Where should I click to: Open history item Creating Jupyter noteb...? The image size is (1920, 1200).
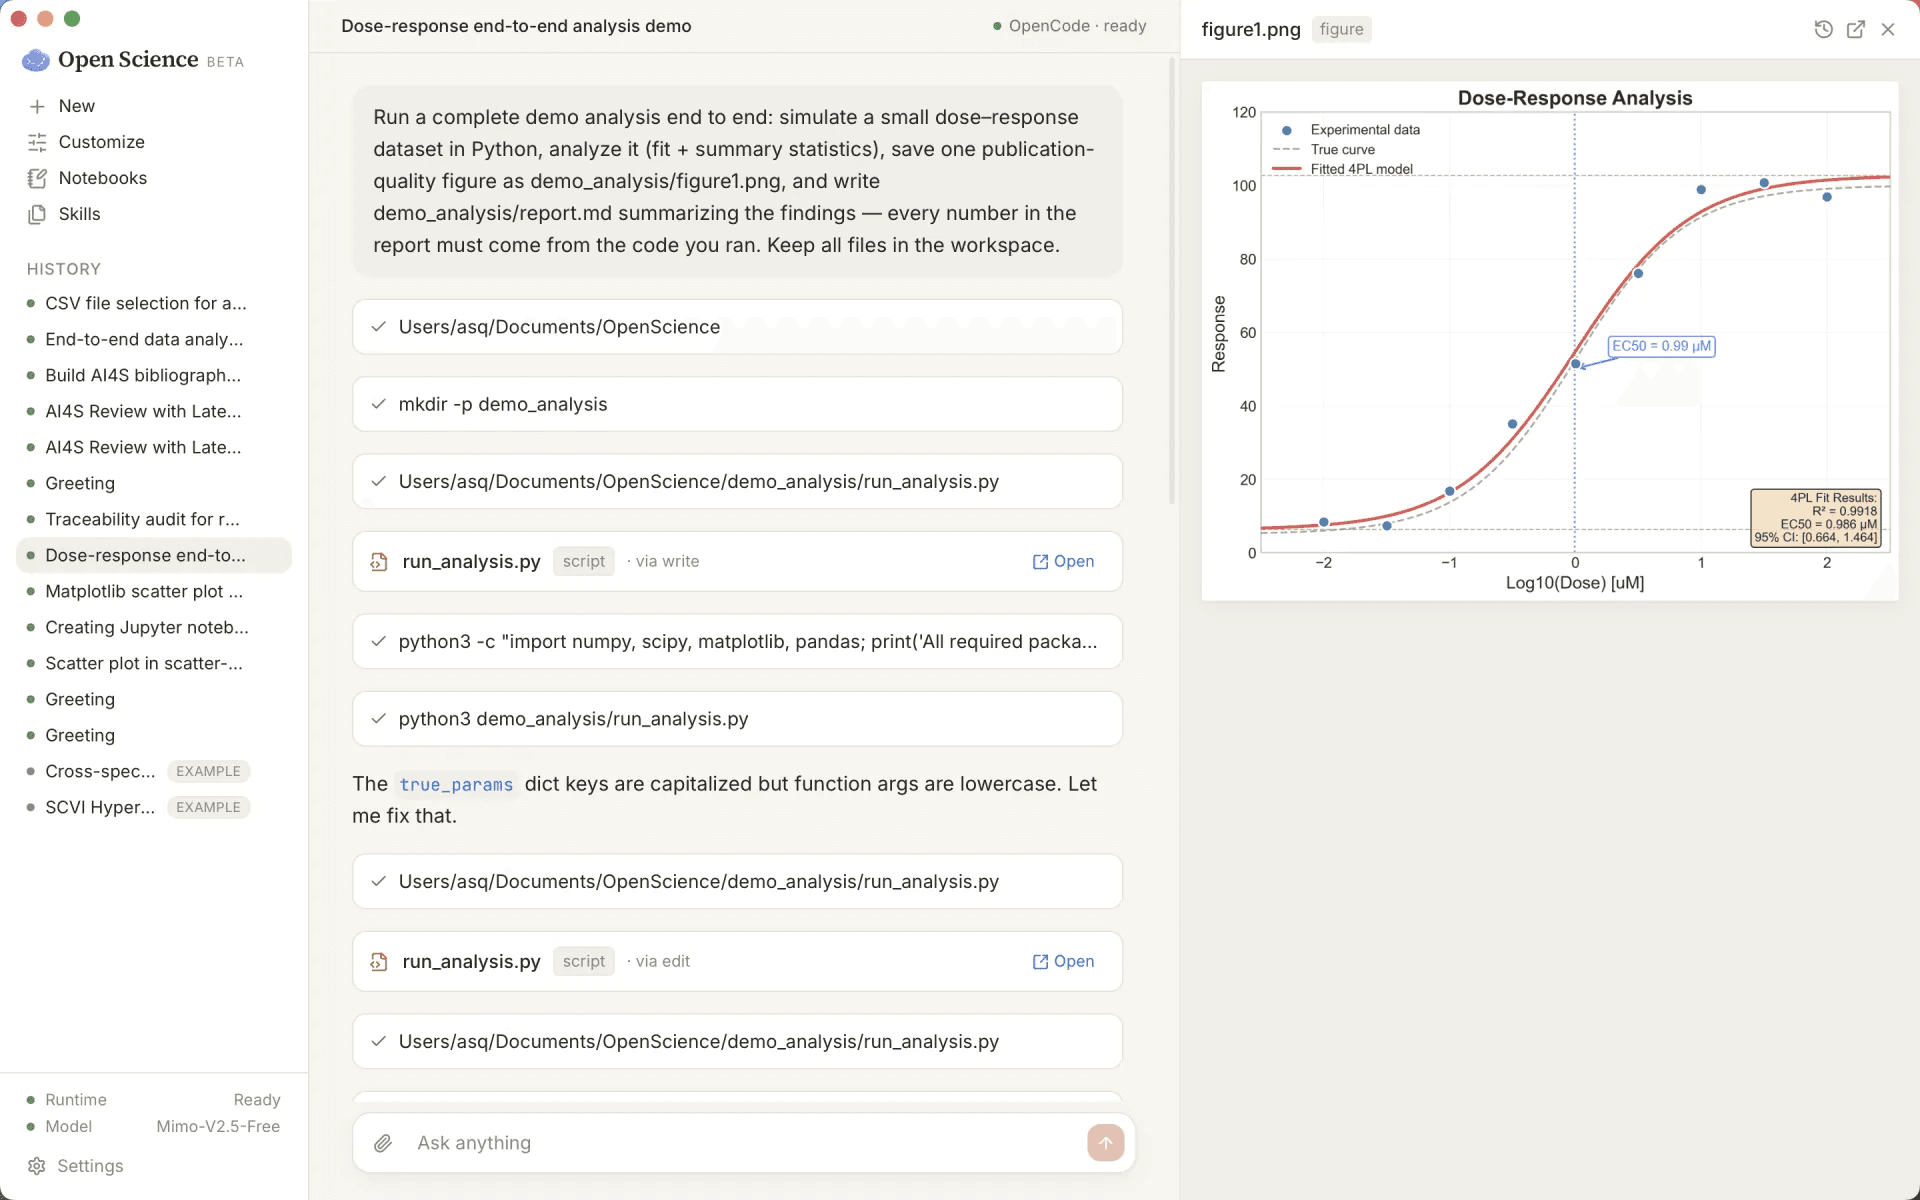coord(154,627)
